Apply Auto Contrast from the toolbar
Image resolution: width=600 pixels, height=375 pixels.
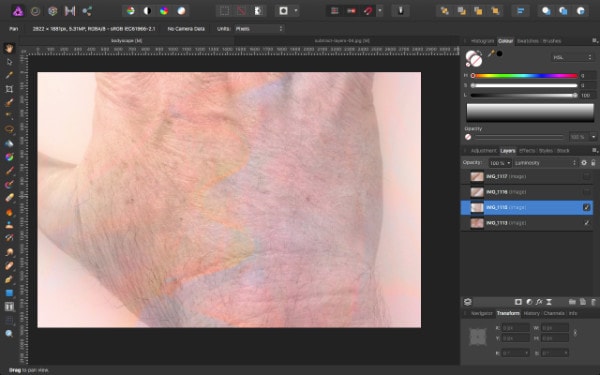[147, 11]
